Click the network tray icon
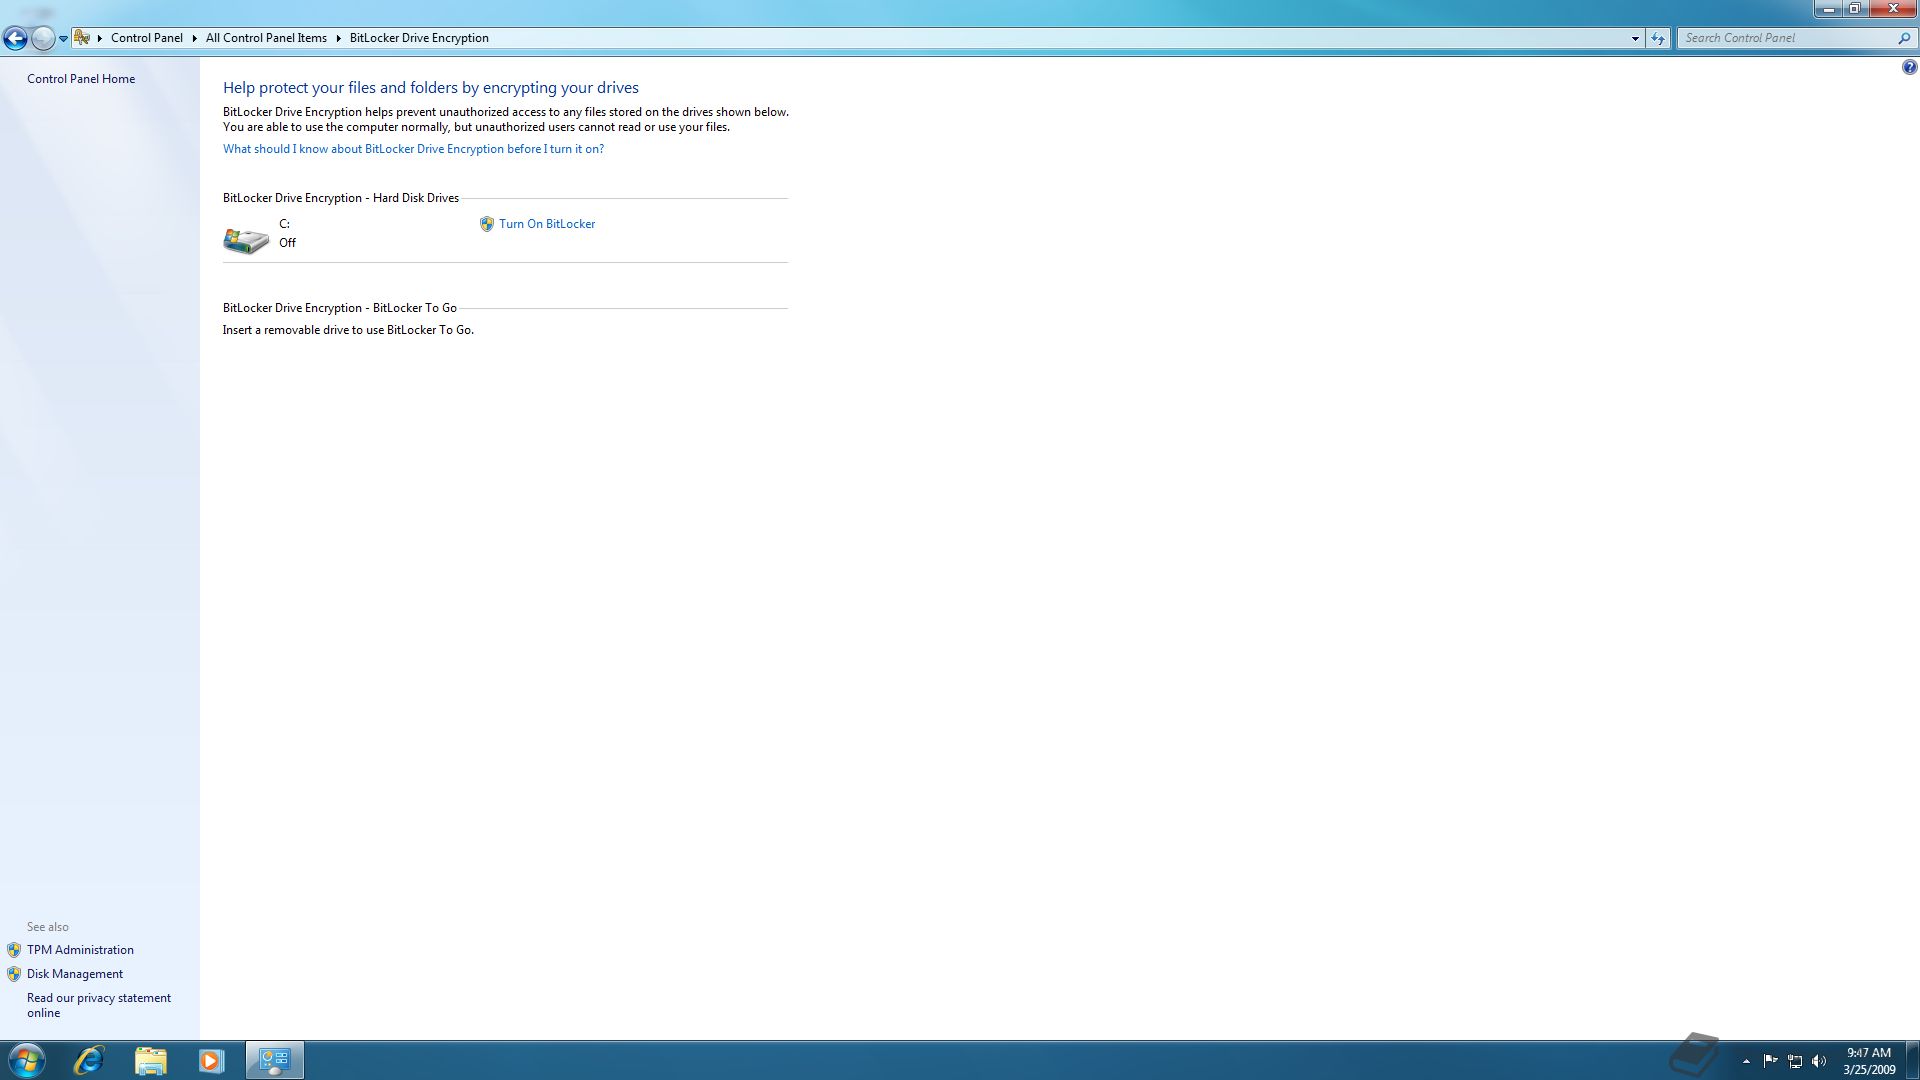 [1795, 1061]
